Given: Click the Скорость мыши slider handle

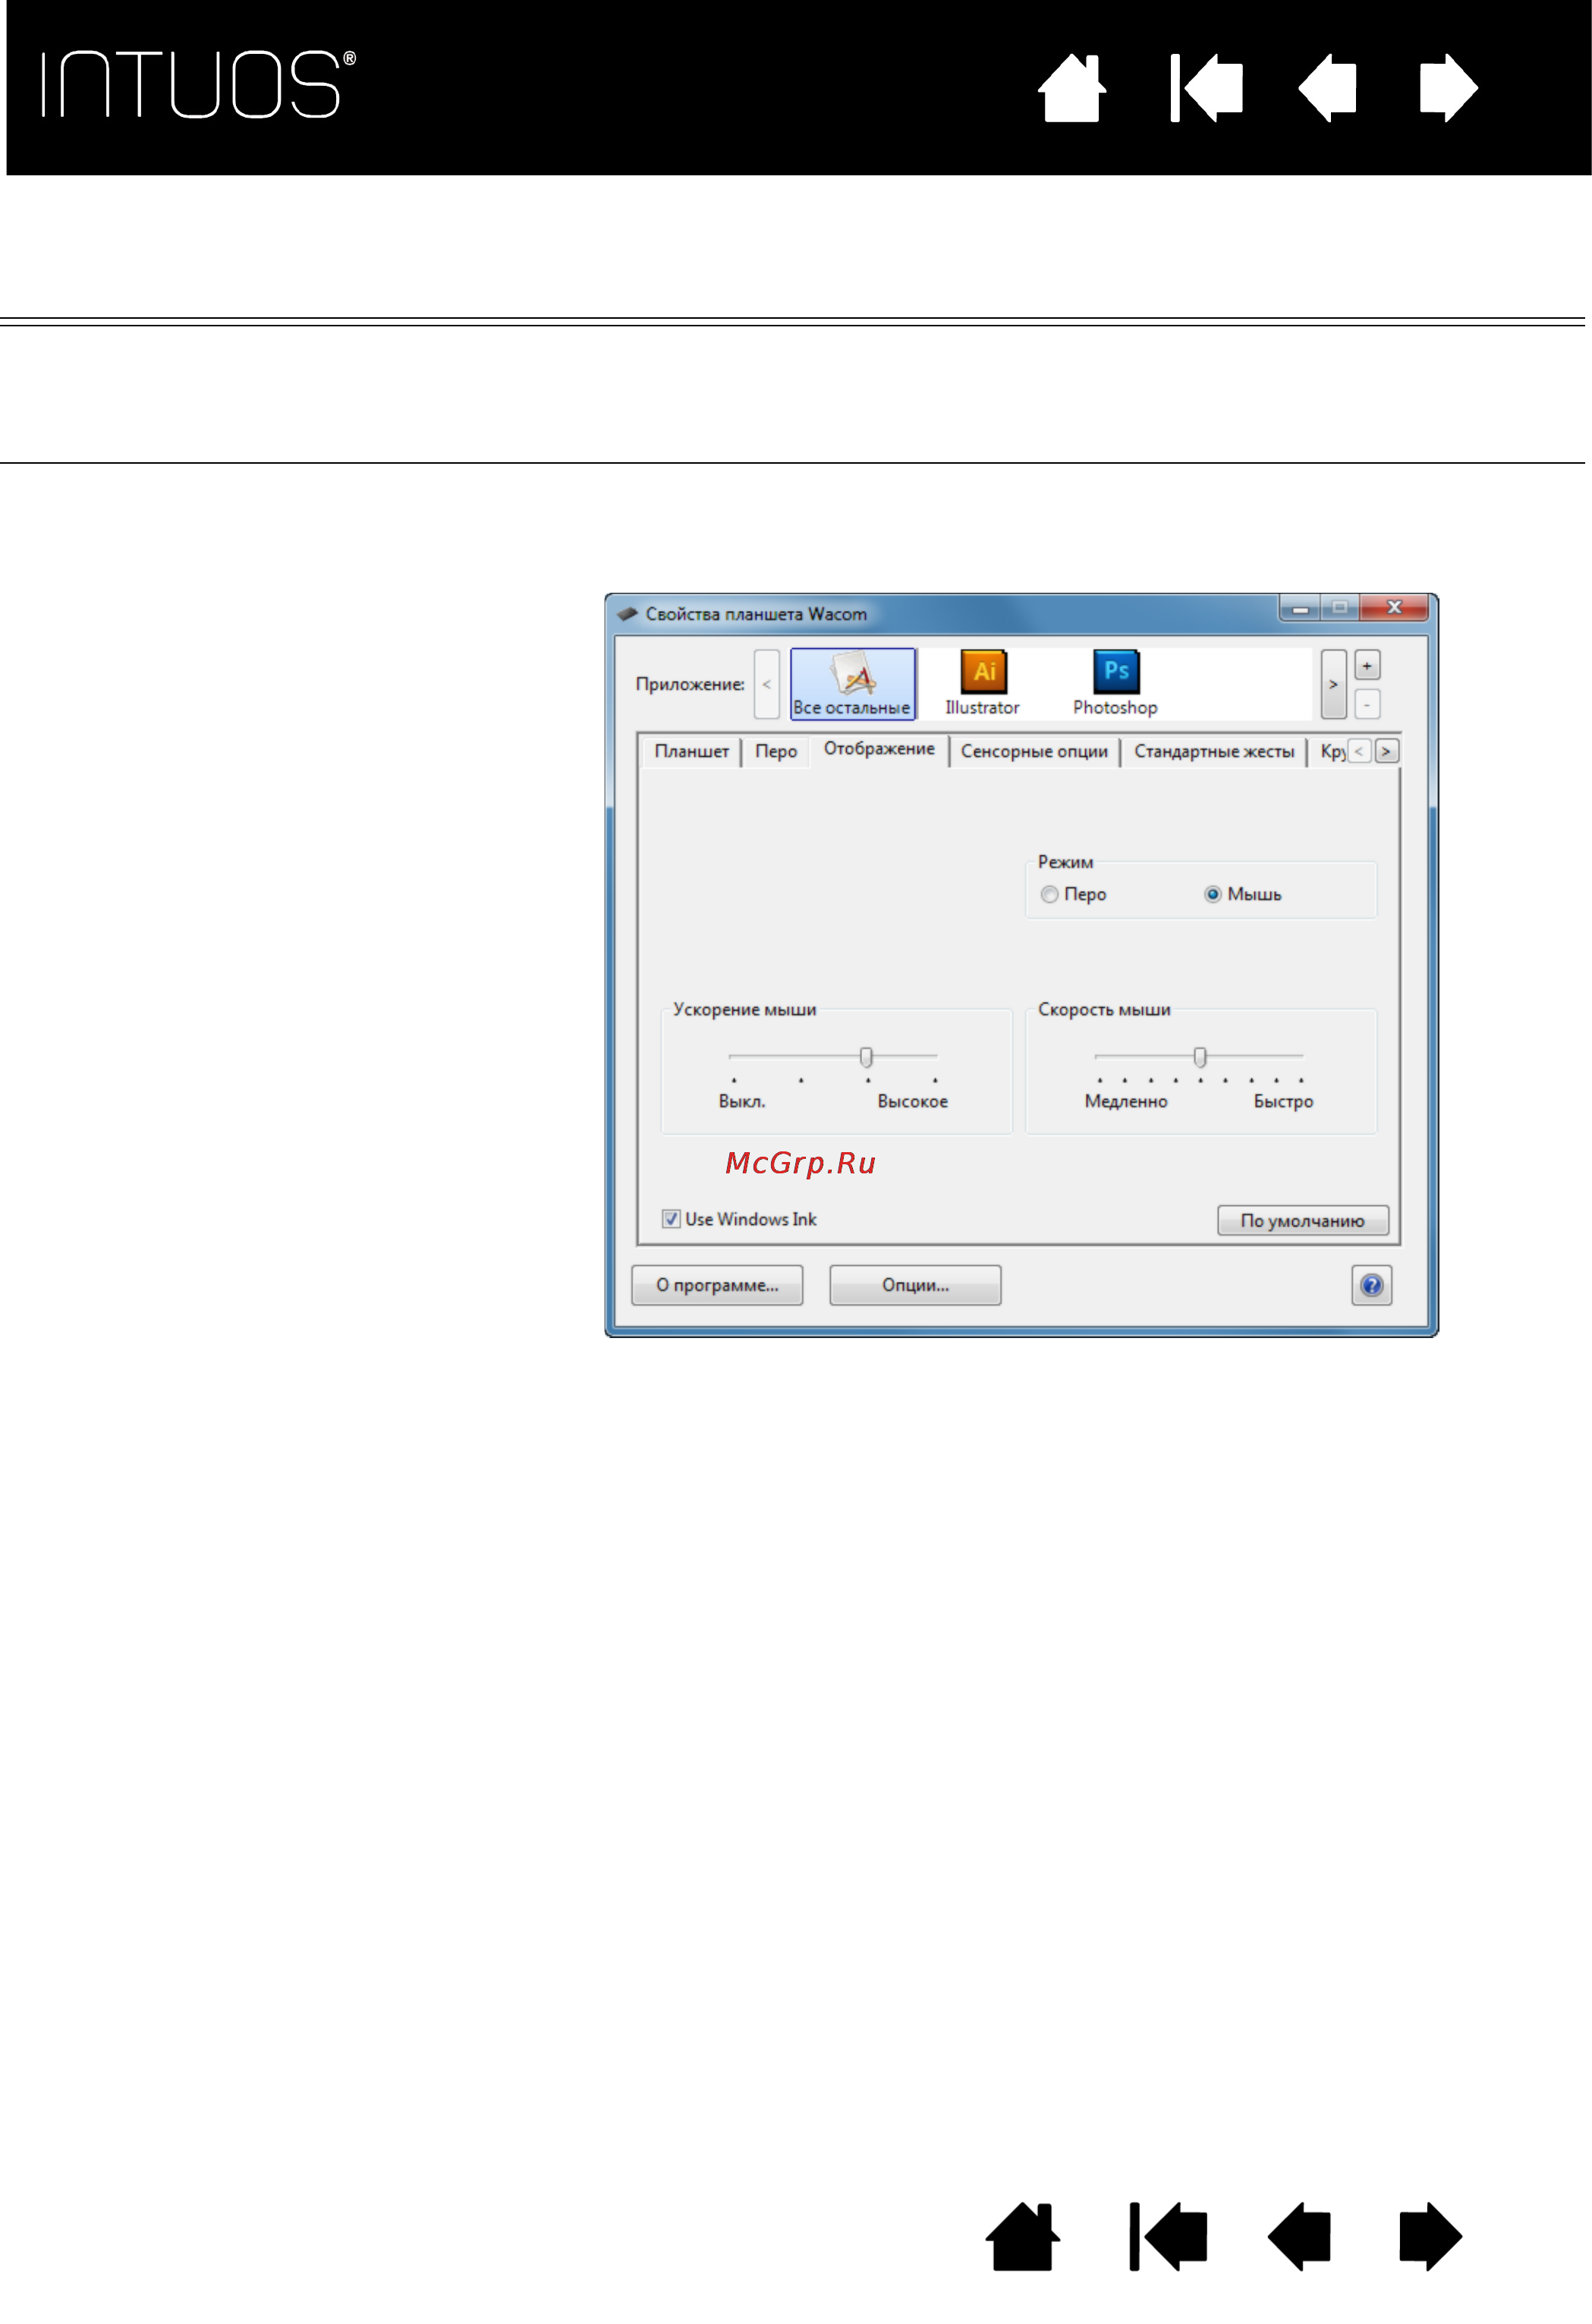Looking at the screenshot, I should (1200, 1057).
